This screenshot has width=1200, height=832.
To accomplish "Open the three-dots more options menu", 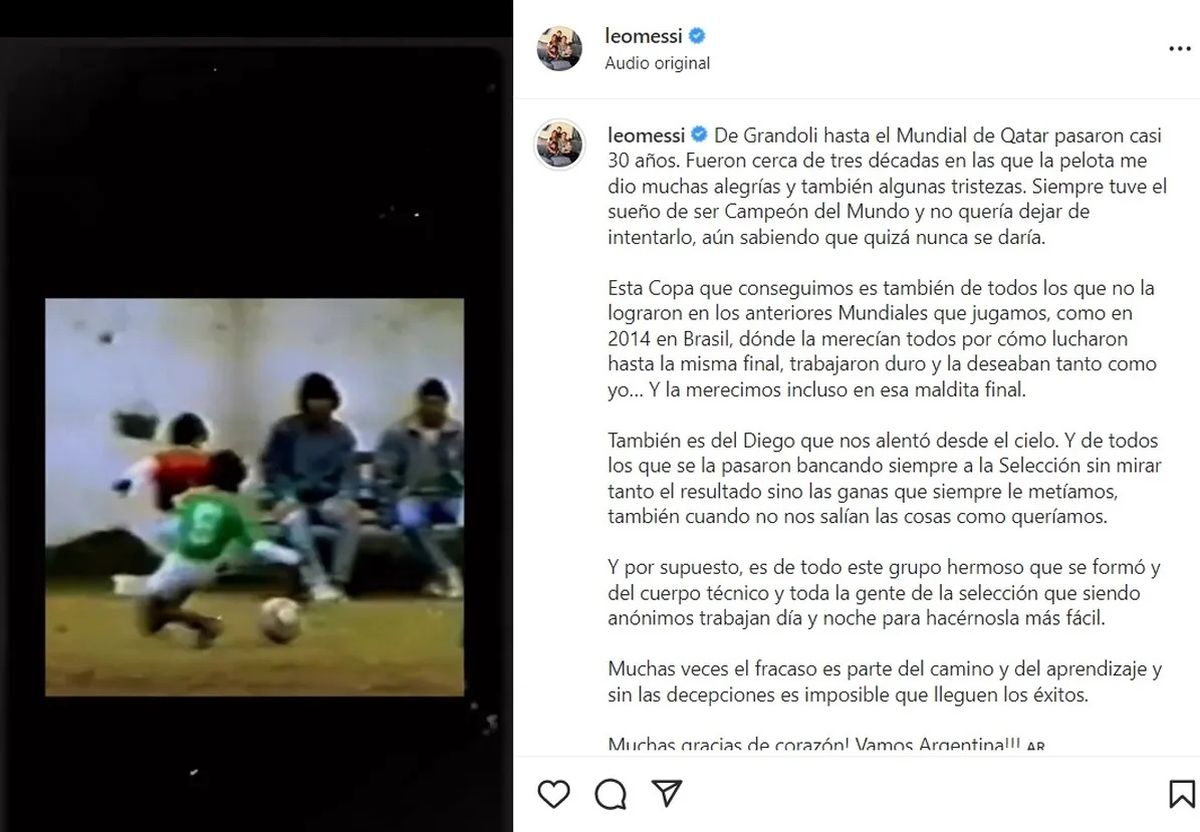I will point(1178,48).
